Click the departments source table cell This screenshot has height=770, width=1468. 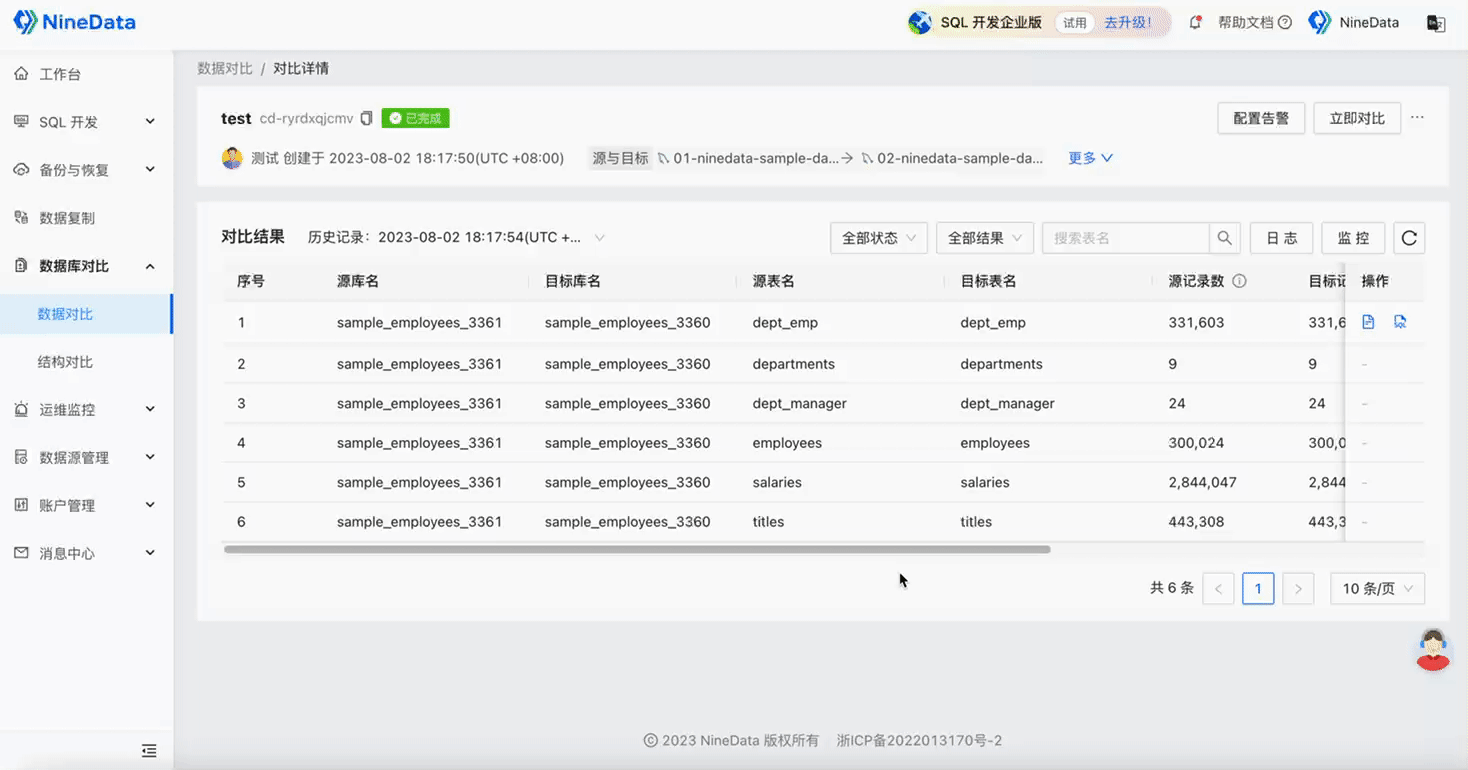pyautogui.click(x=794, y=364)
